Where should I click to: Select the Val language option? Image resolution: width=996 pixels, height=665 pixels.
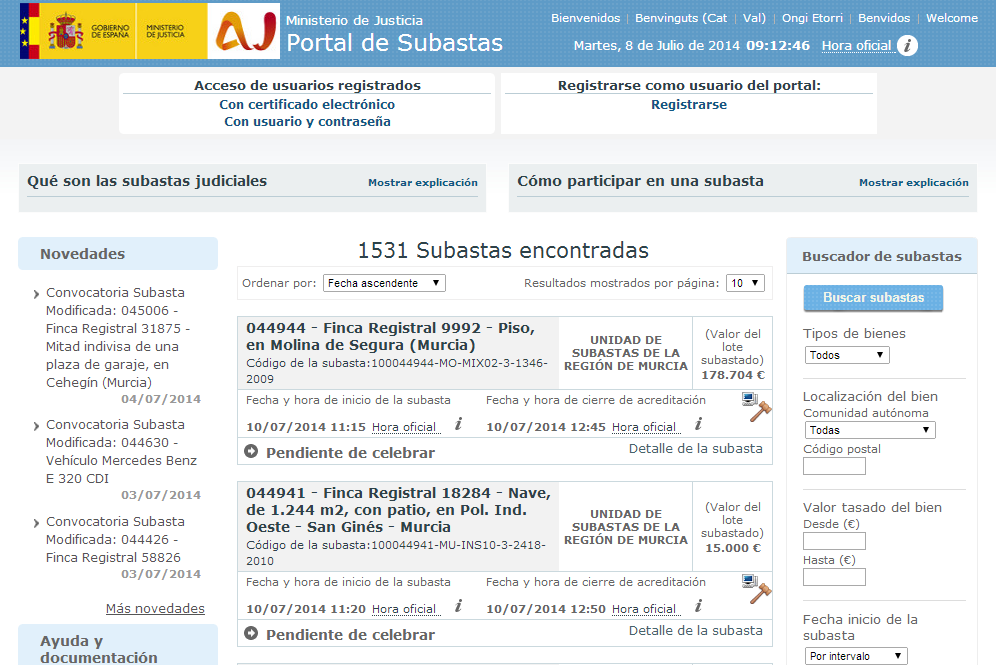click(753, 17)
